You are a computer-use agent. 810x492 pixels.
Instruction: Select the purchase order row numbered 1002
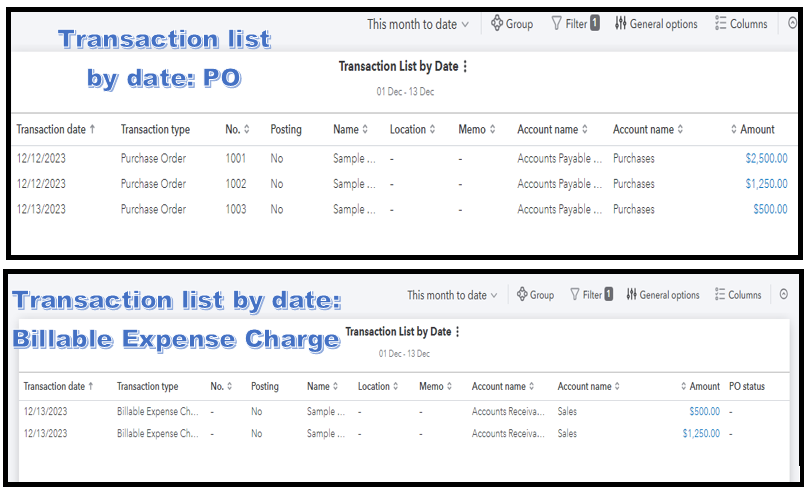click(236, 184)
